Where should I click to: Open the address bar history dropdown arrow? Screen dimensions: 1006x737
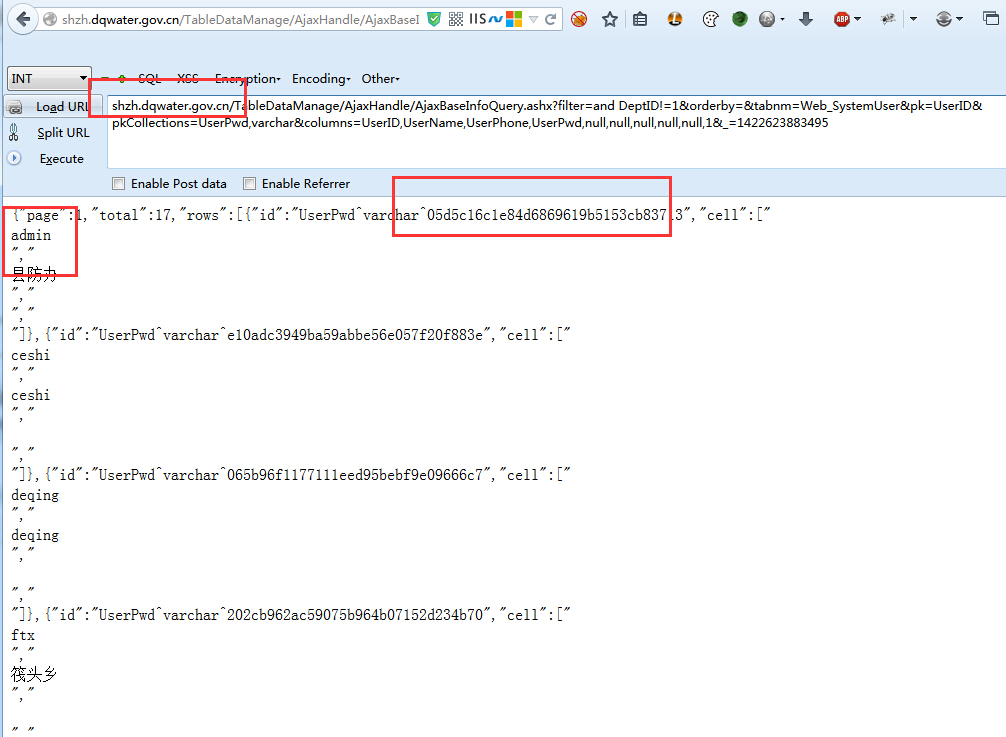[x=533, y=19]
